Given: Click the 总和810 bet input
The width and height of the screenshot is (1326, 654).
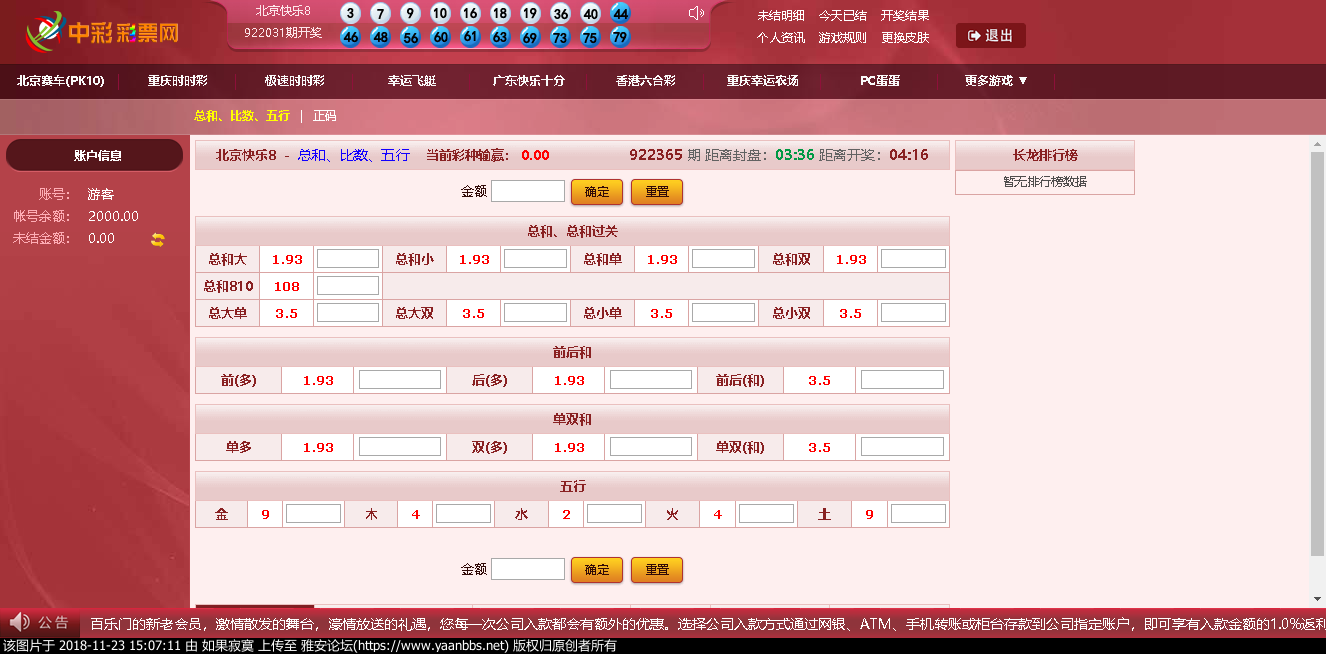Looking at the screenshot, I should pyautogui.click(x=348, y=286).
